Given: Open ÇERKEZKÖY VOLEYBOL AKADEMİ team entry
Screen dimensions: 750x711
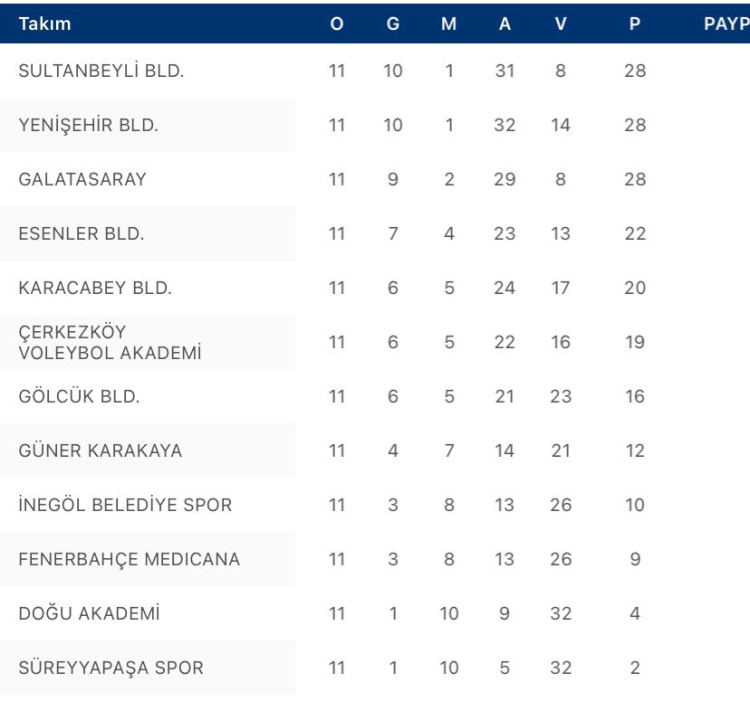Looking at the screenshot, I should tap(110, 342).
